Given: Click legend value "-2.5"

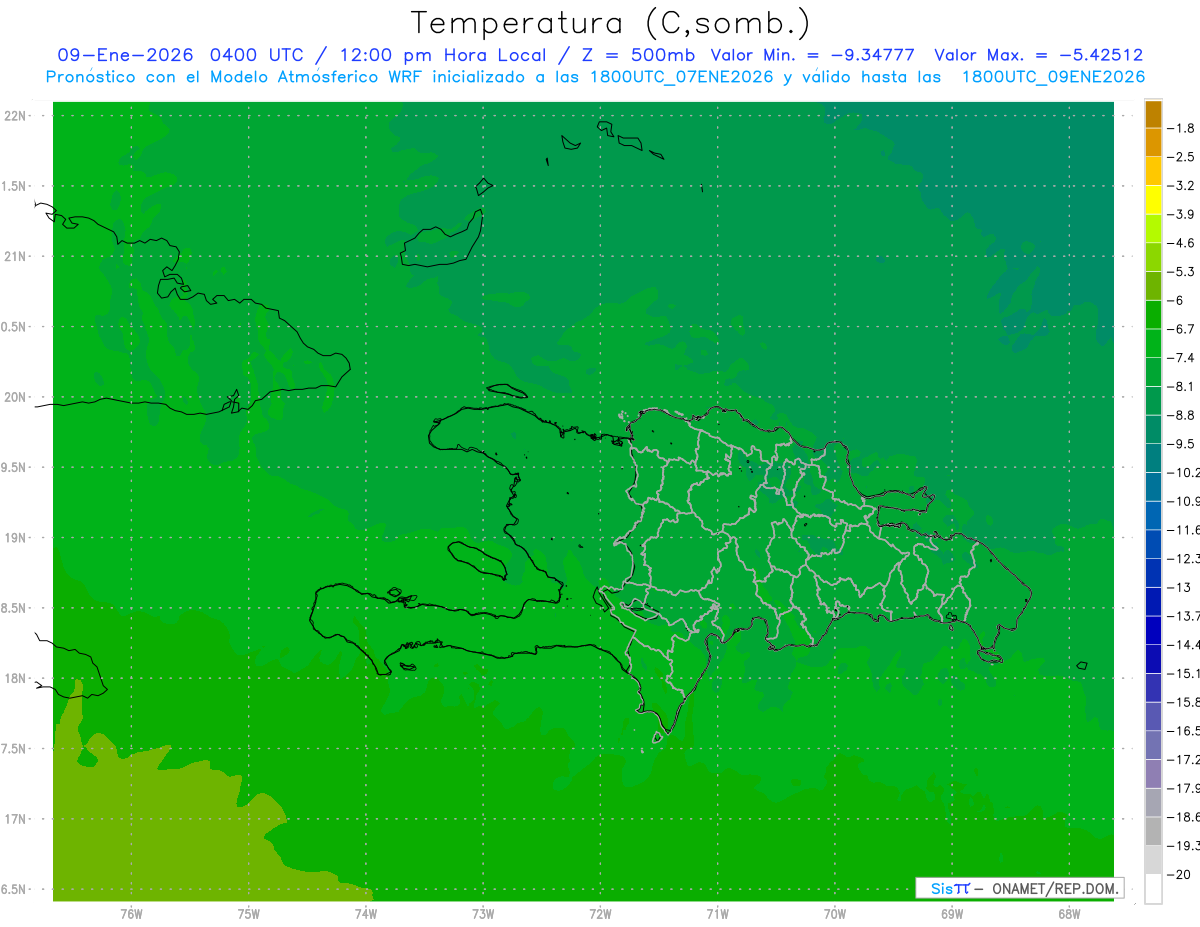Looking at the screenshot, I should (x=1183, y=157).
